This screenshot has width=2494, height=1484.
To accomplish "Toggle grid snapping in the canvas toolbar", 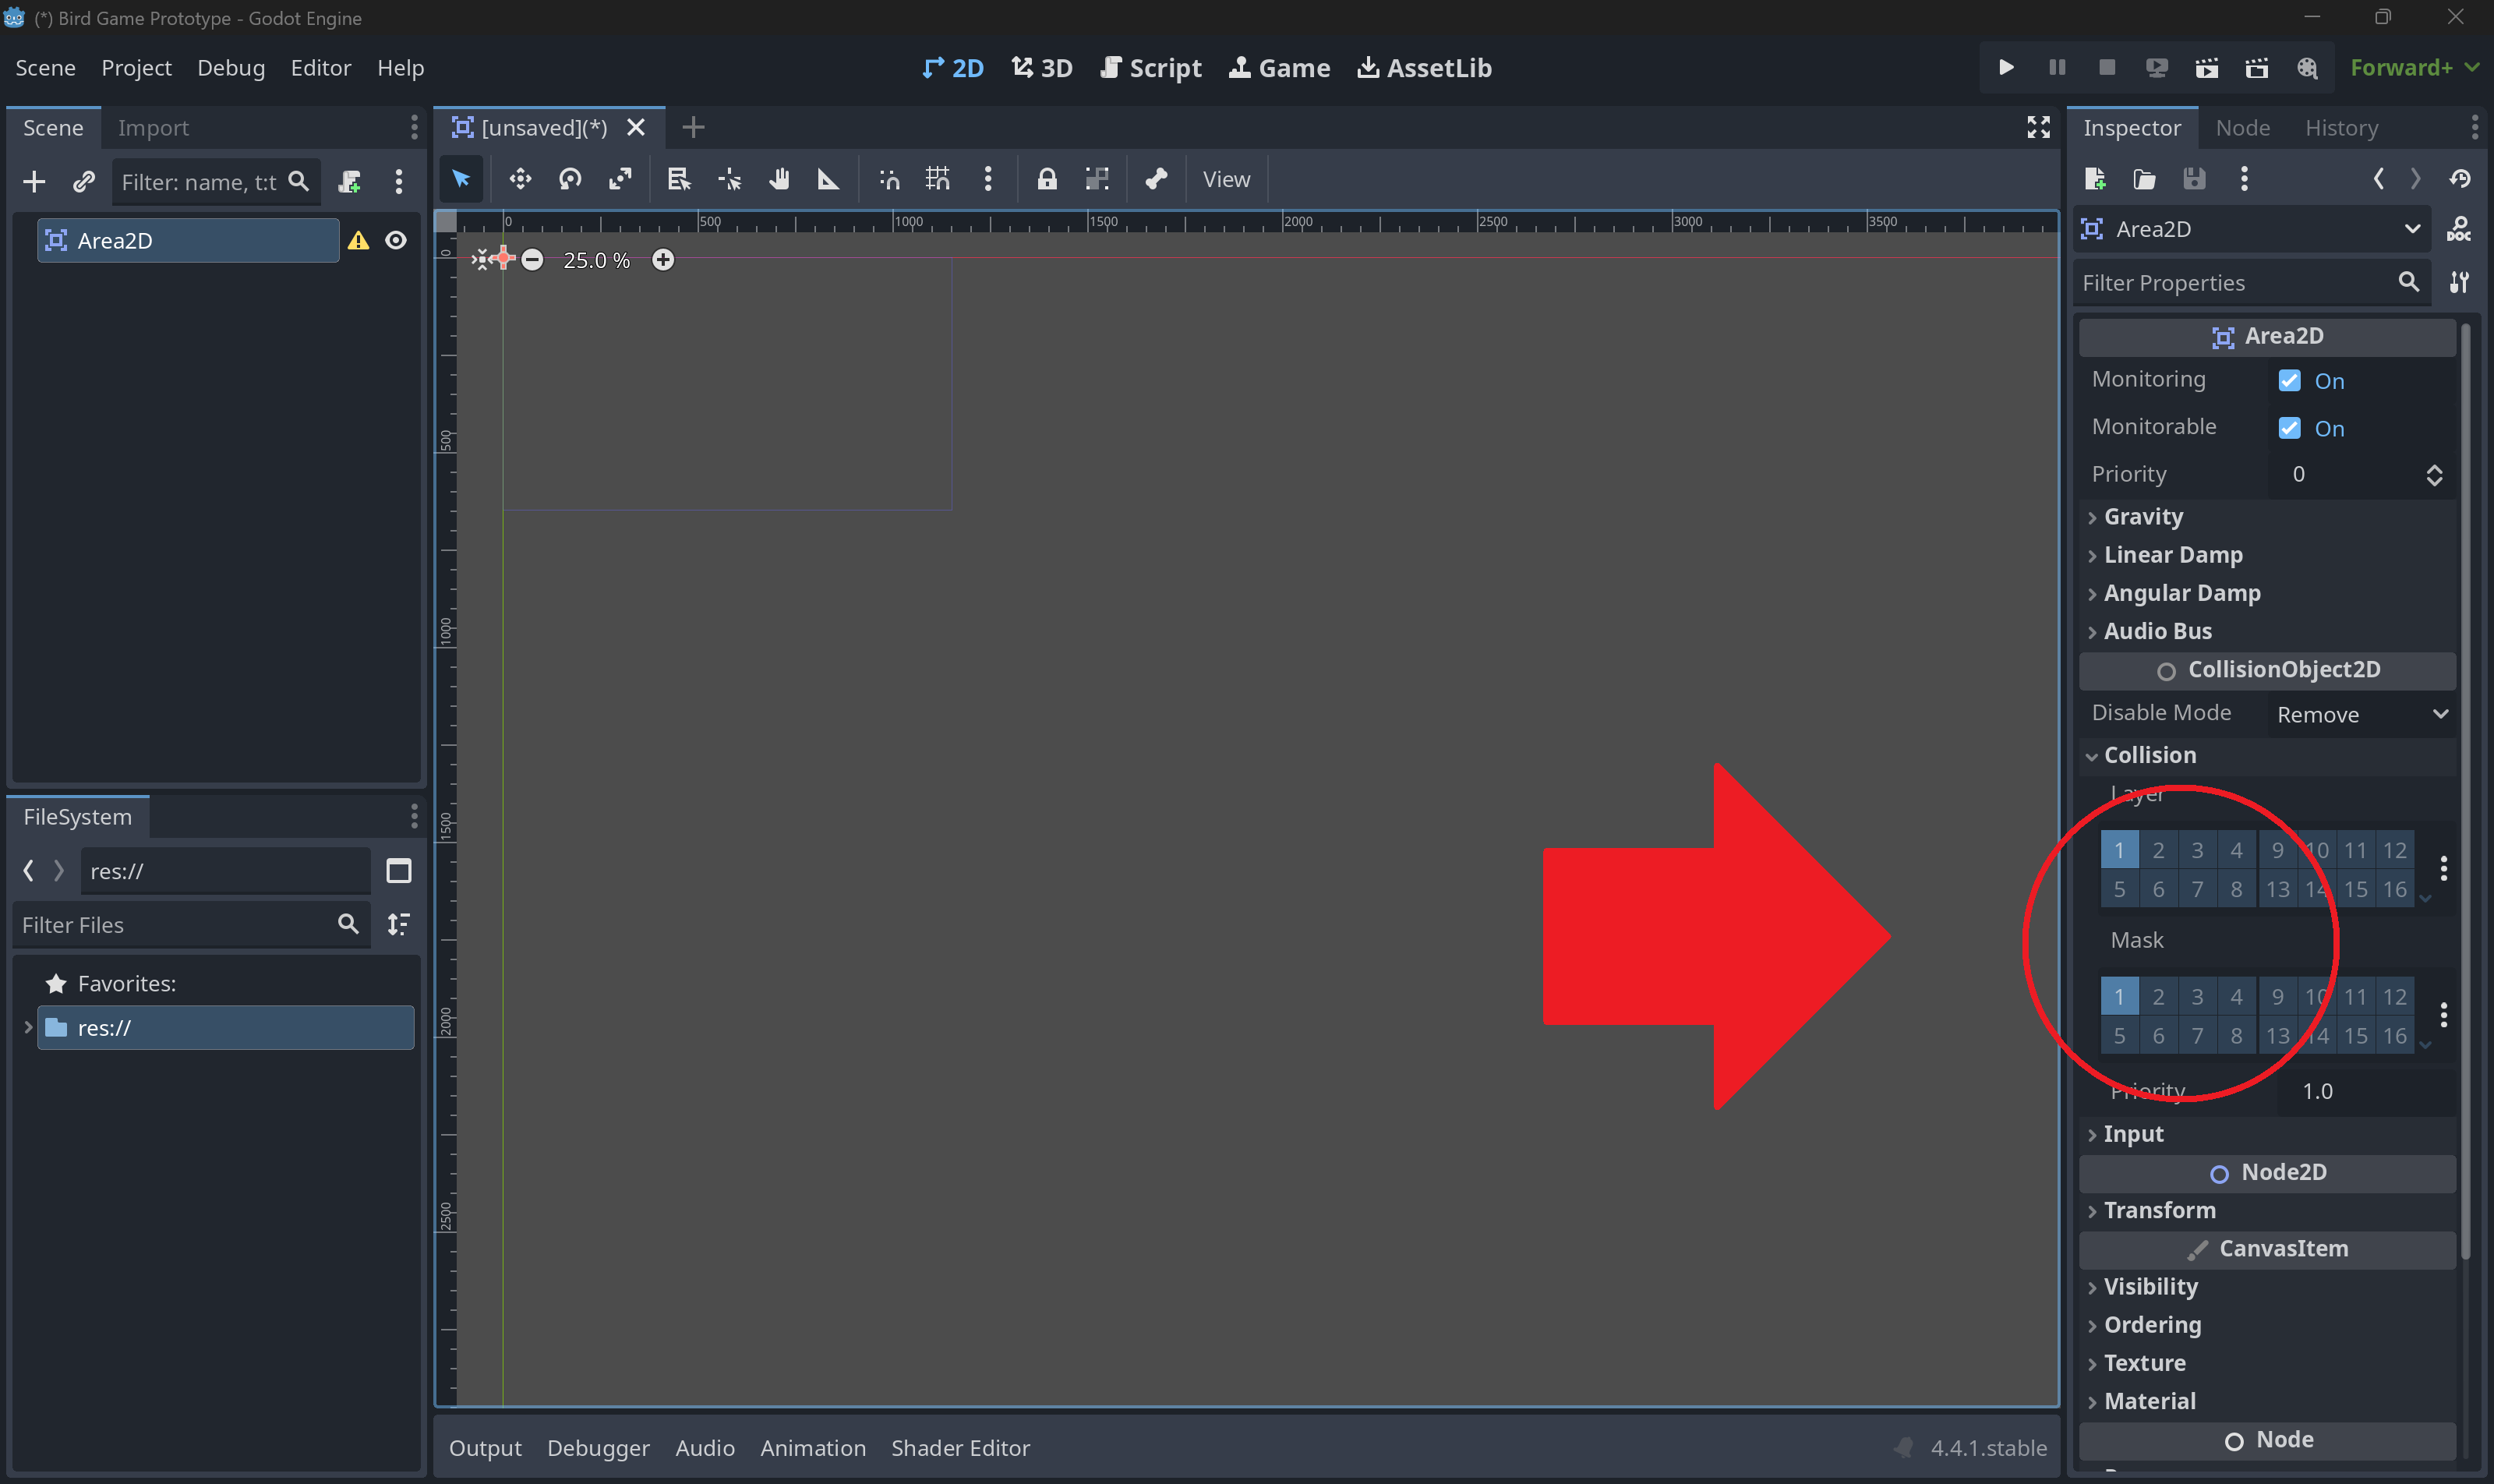I will (x=938, y=179).
